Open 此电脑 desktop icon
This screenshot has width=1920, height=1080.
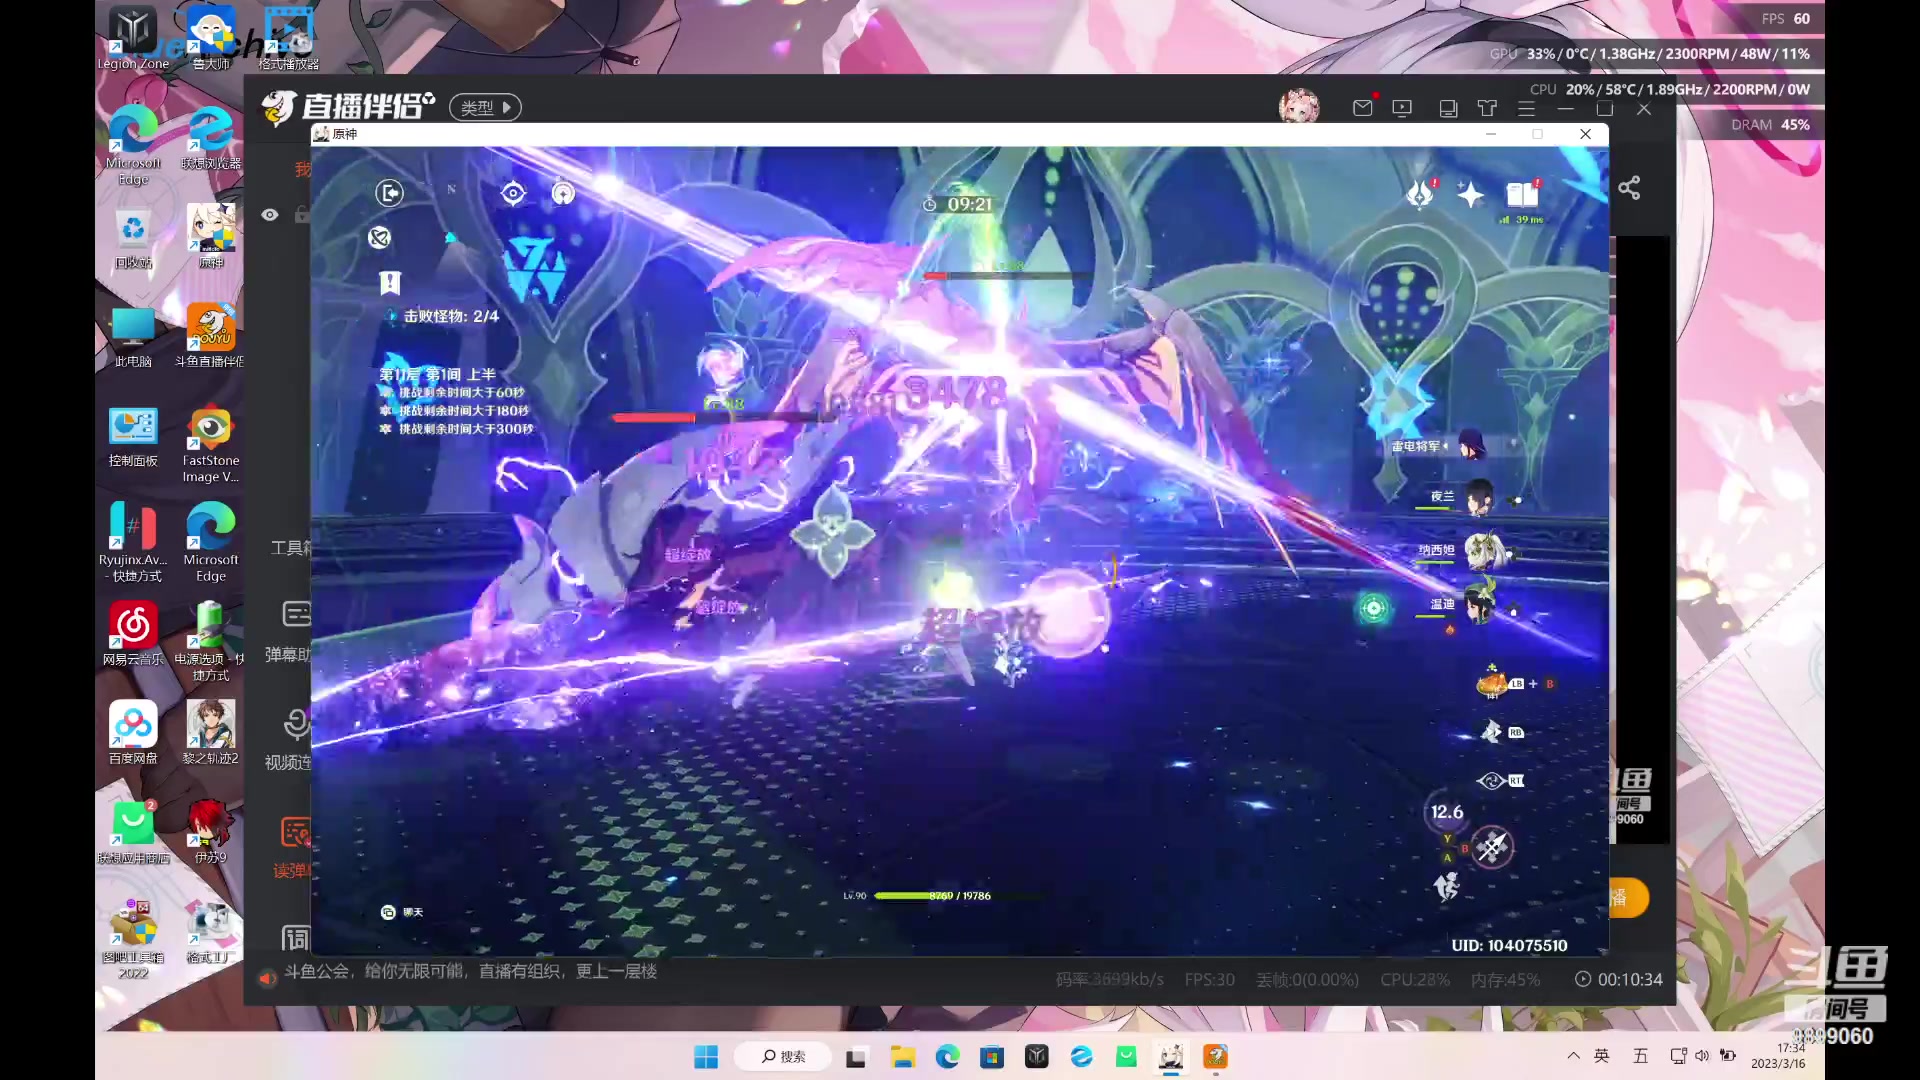point(133,337)
